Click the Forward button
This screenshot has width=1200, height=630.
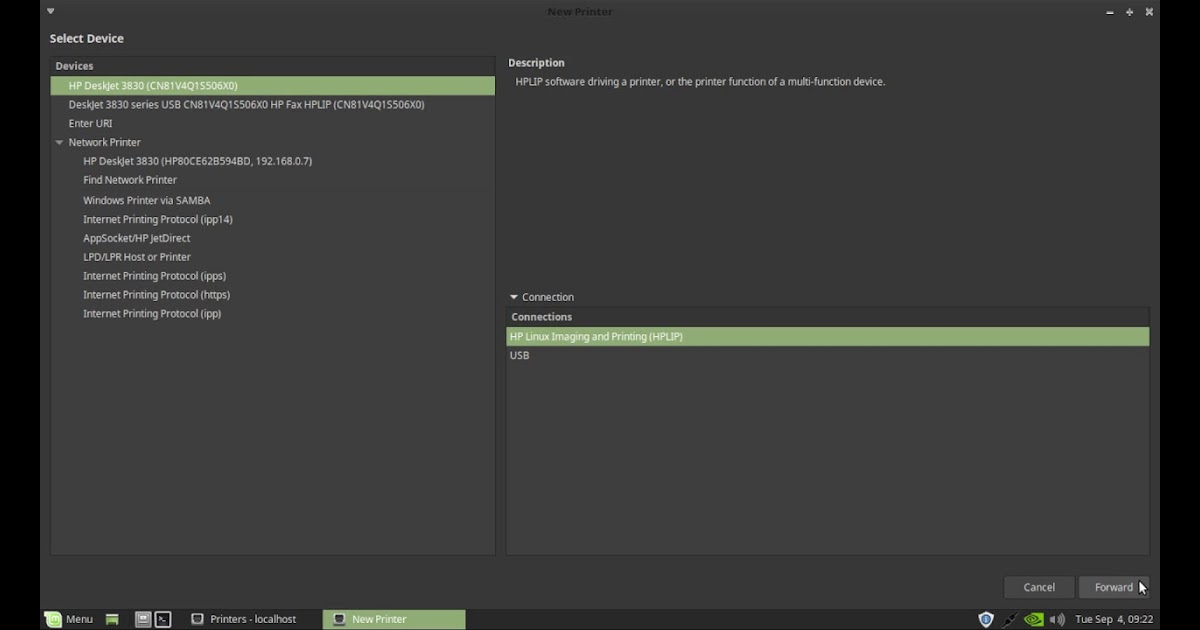click(1114, 587)
